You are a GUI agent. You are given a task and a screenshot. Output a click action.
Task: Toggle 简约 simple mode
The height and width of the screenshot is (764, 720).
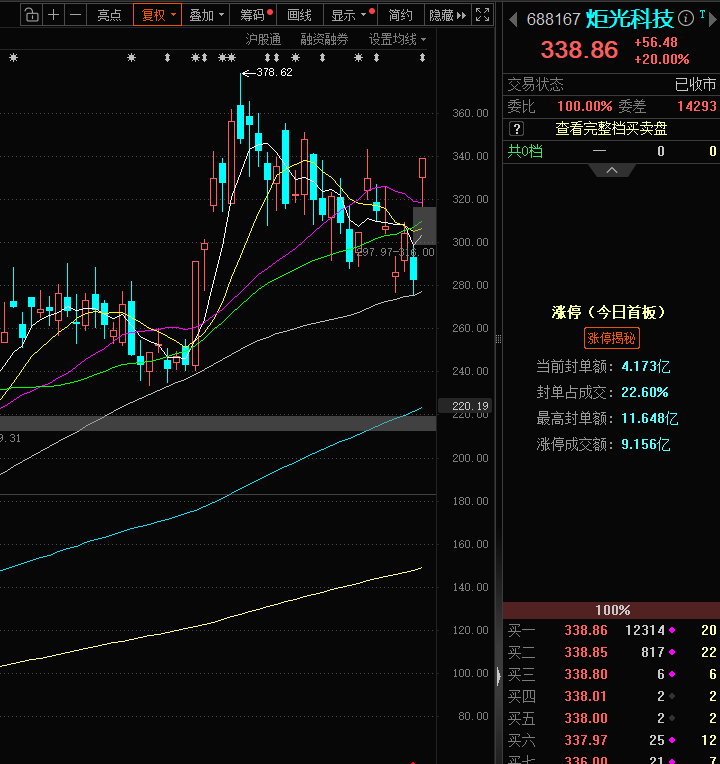400,15
